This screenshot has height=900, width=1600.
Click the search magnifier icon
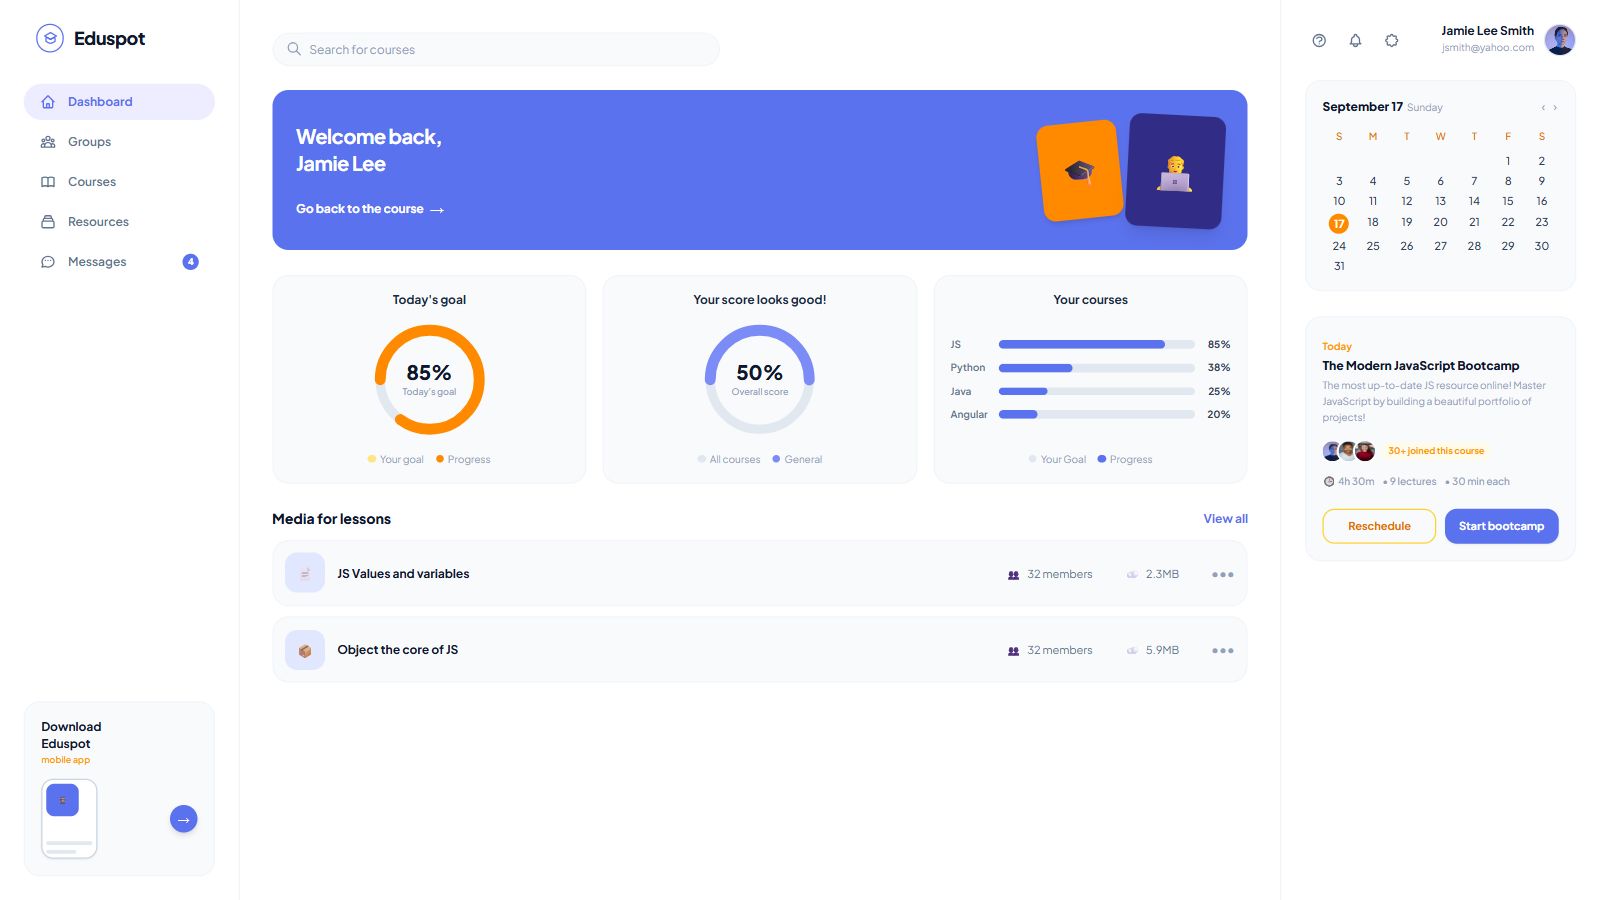[294, 49]
